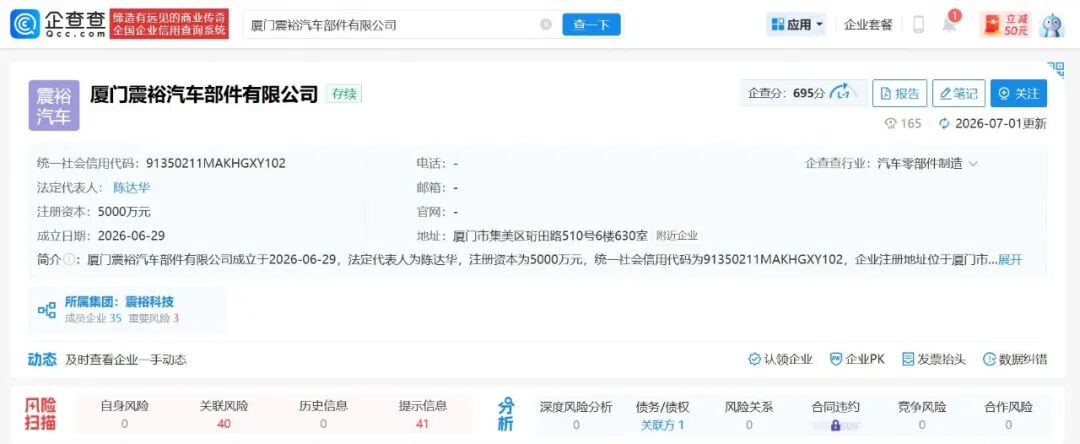The image size is (1080, 444).
Task: Click the 查一下 search button
Action: [x=591, y=25]
